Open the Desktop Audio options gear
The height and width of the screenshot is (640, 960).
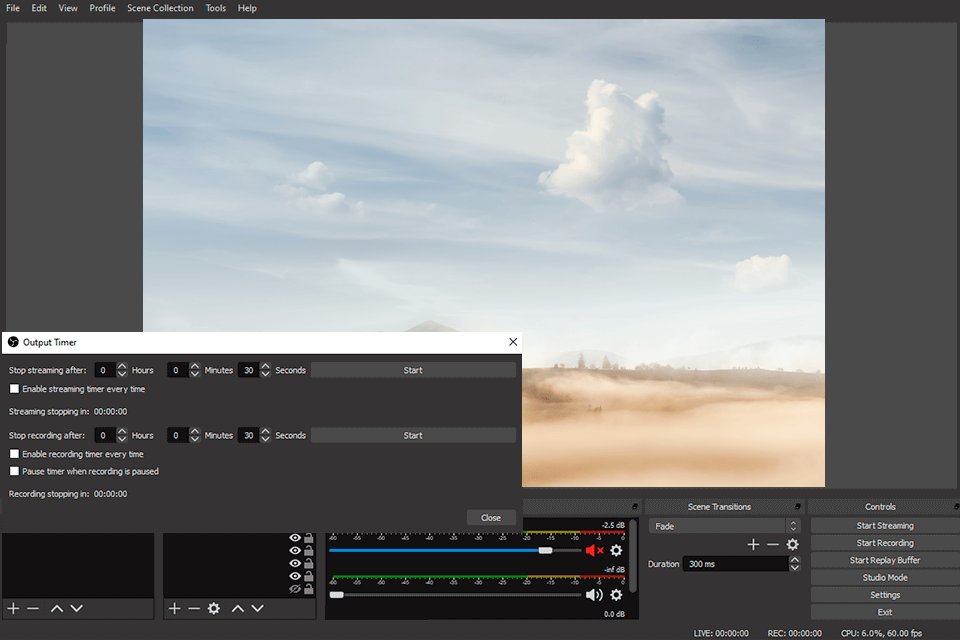pos(615,550)
